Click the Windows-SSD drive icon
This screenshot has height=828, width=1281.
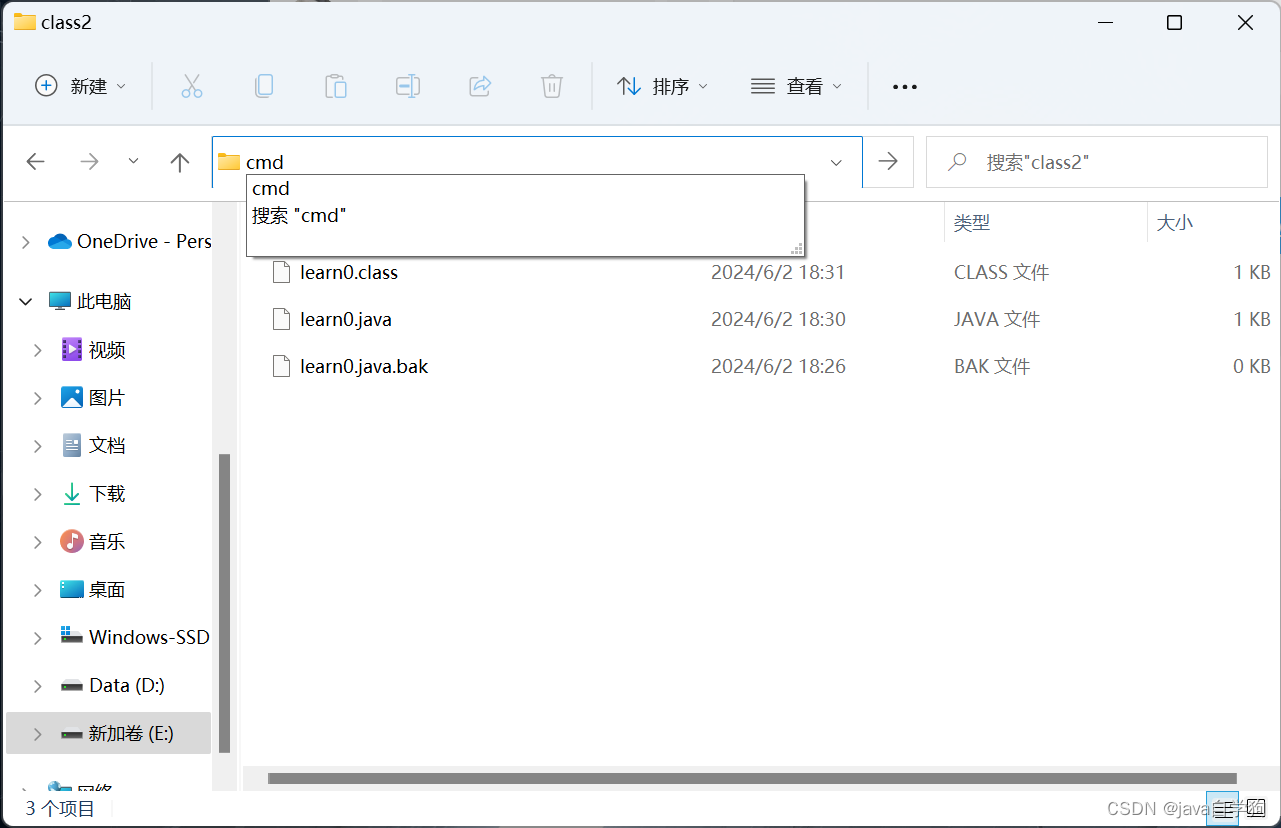(x=72, y=635)
